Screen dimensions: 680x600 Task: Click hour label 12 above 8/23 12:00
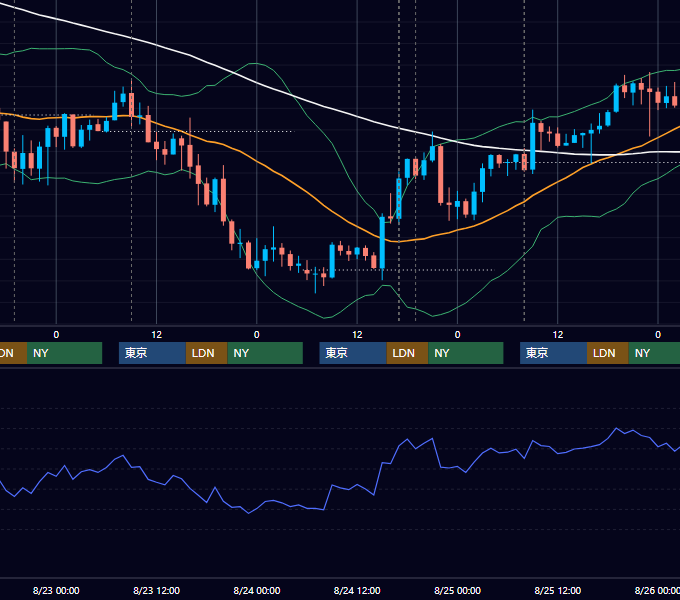(x=157, y=335)
